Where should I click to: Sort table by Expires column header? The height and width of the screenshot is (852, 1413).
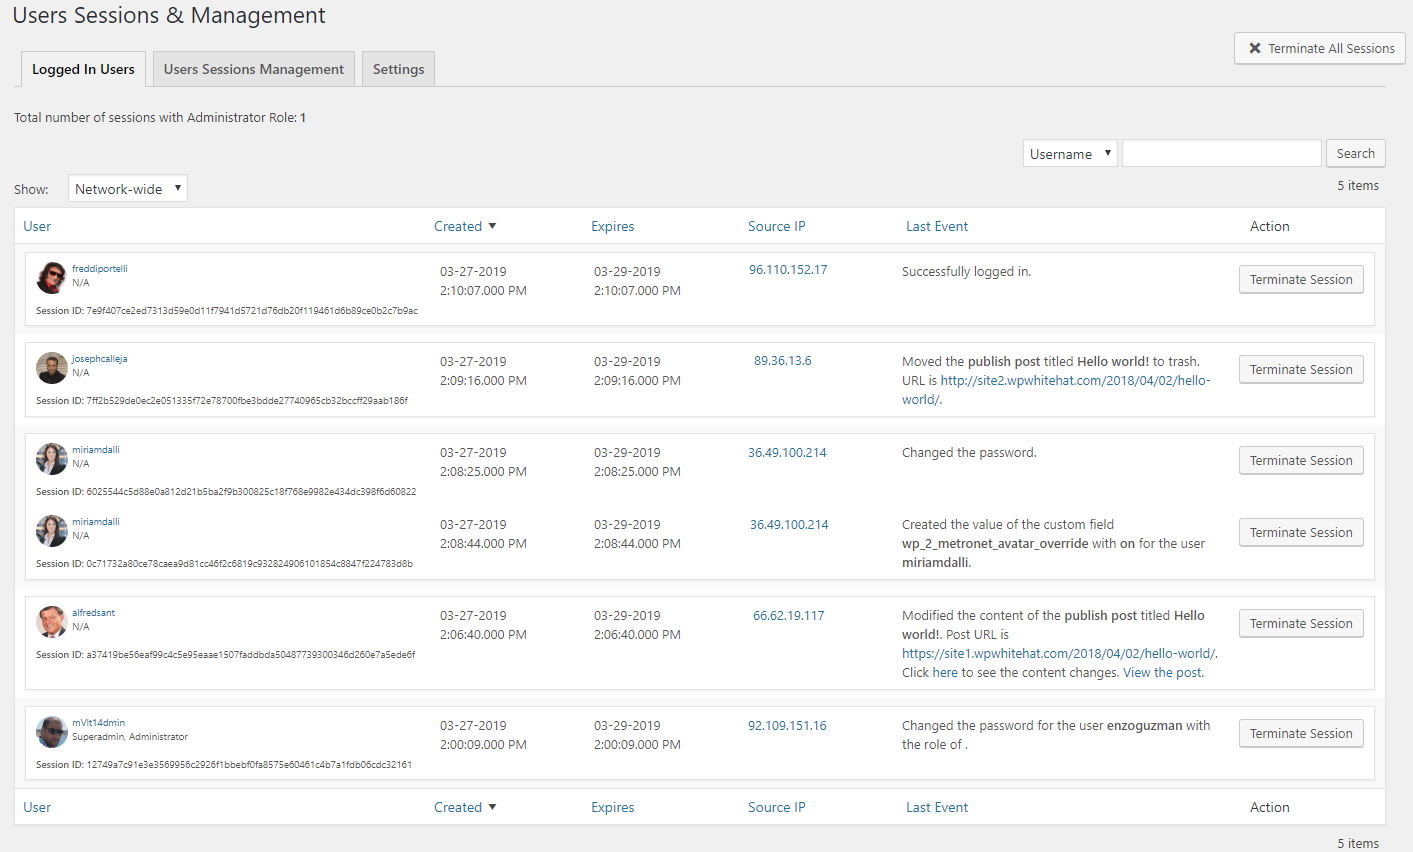click(x=612, y=227)
